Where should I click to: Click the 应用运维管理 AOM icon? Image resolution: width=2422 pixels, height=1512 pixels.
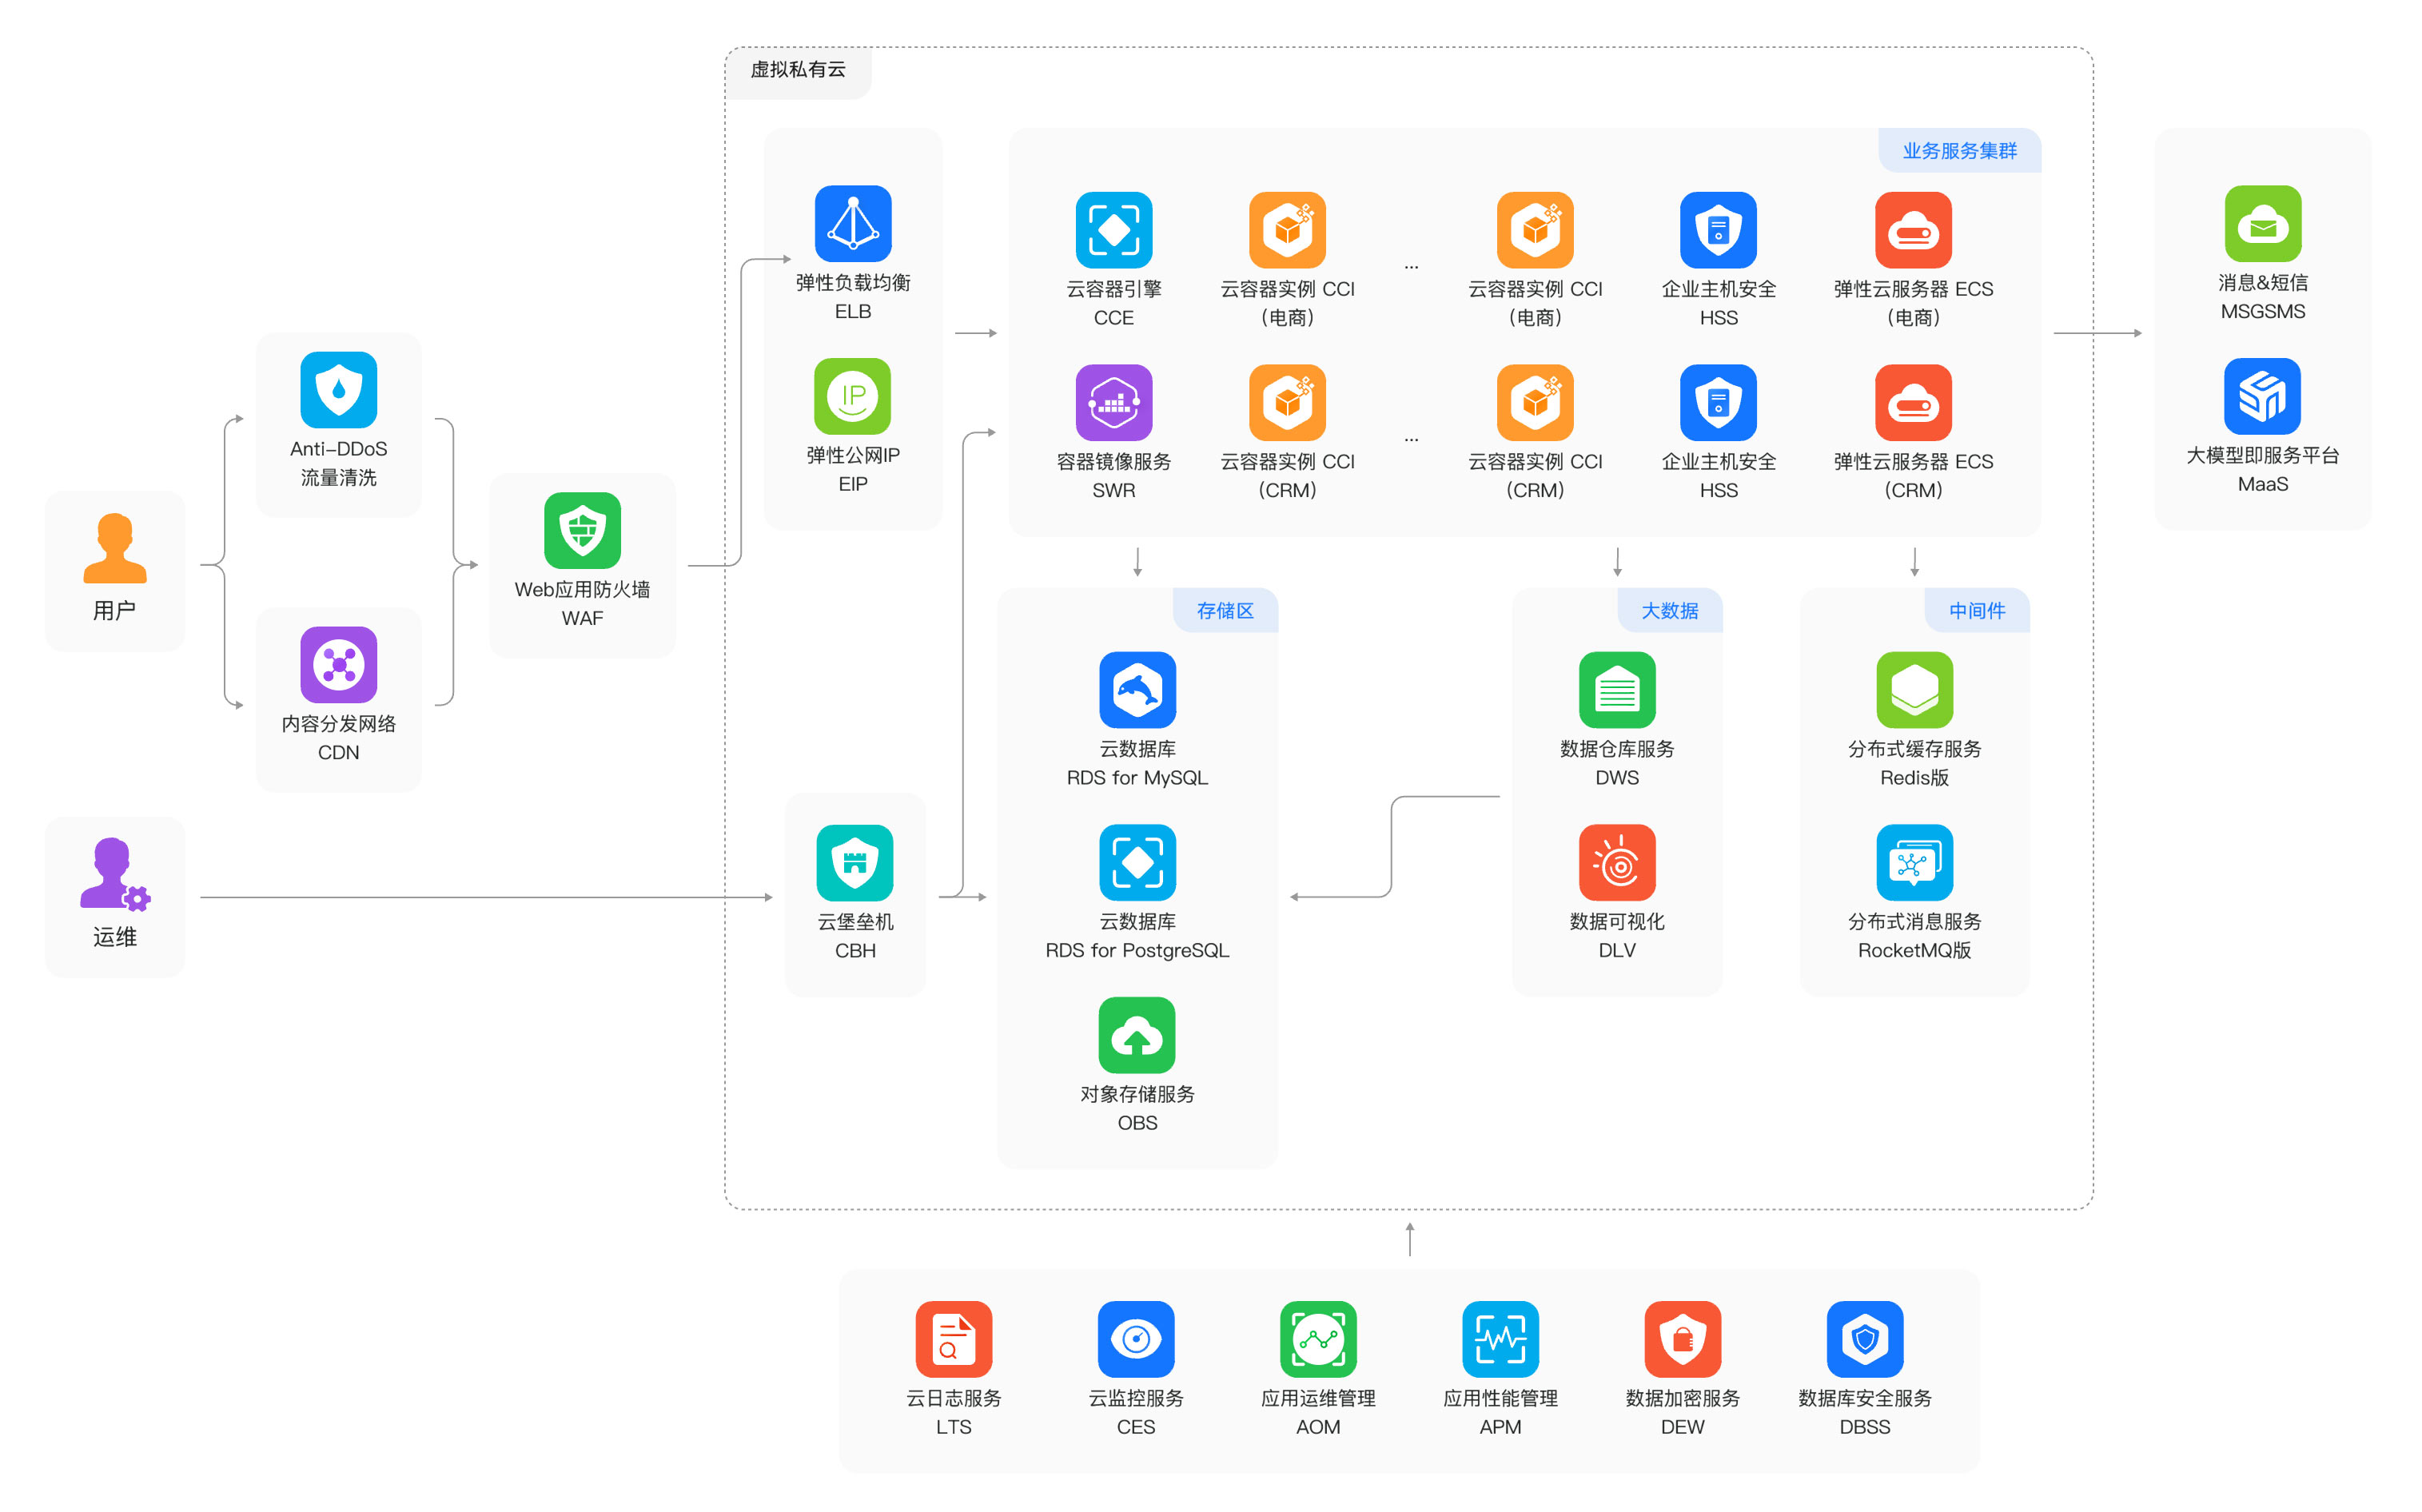tap(1318, 1339)
